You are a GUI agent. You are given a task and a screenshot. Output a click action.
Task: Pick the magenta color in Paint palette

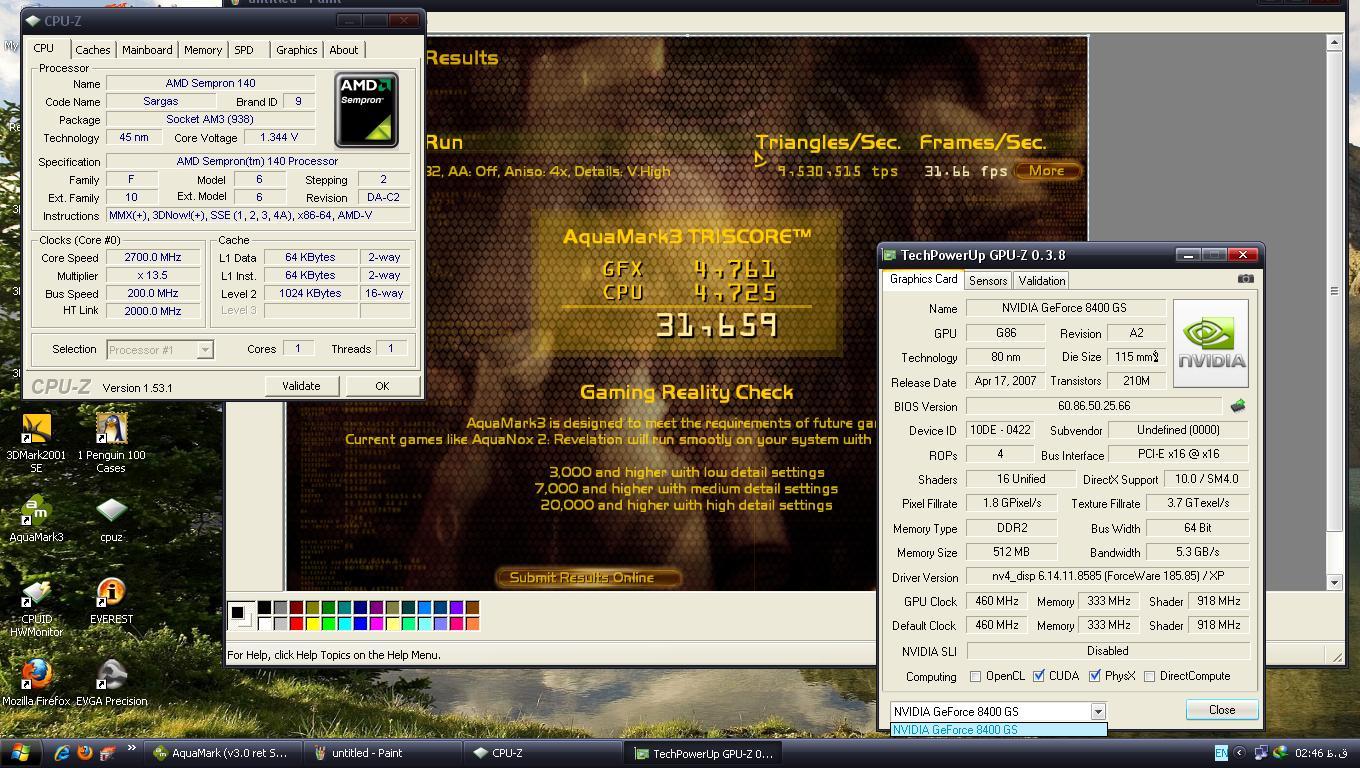376,624
